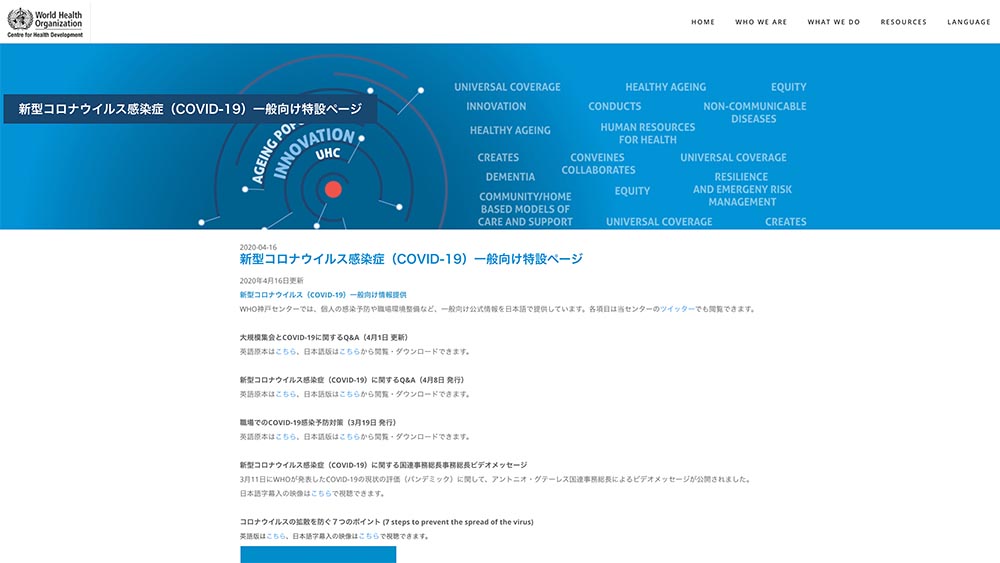The image size is (1000, 563).
Task: Open English original of workplace prevention guide
Action: pyautogui.click(x=286, y=437)
